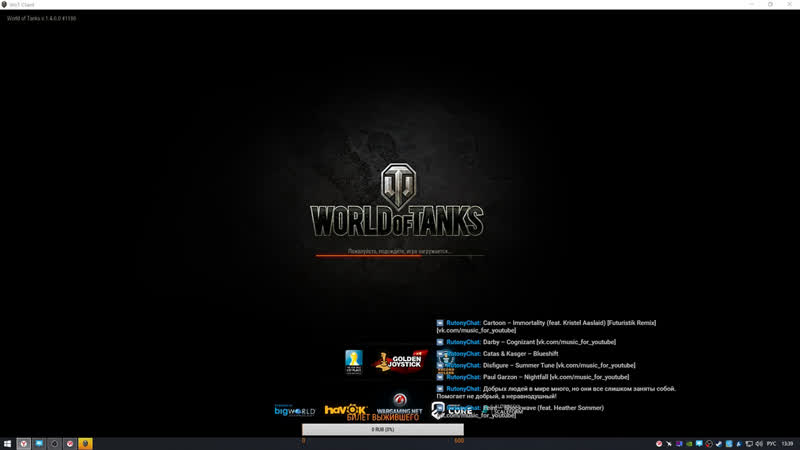800x450 pixels.
Task: Click the Havok logo
Action: coord(346,410)
